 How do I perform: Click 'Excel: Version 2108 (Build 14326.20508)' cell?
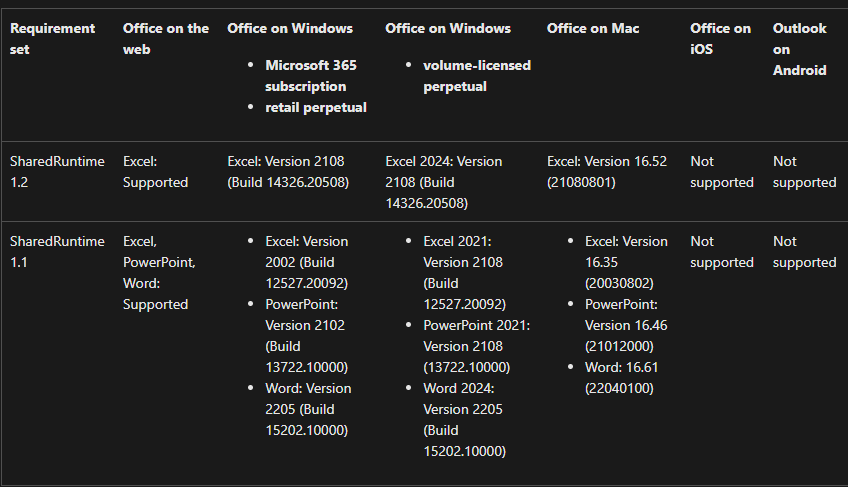click(288, 172)
